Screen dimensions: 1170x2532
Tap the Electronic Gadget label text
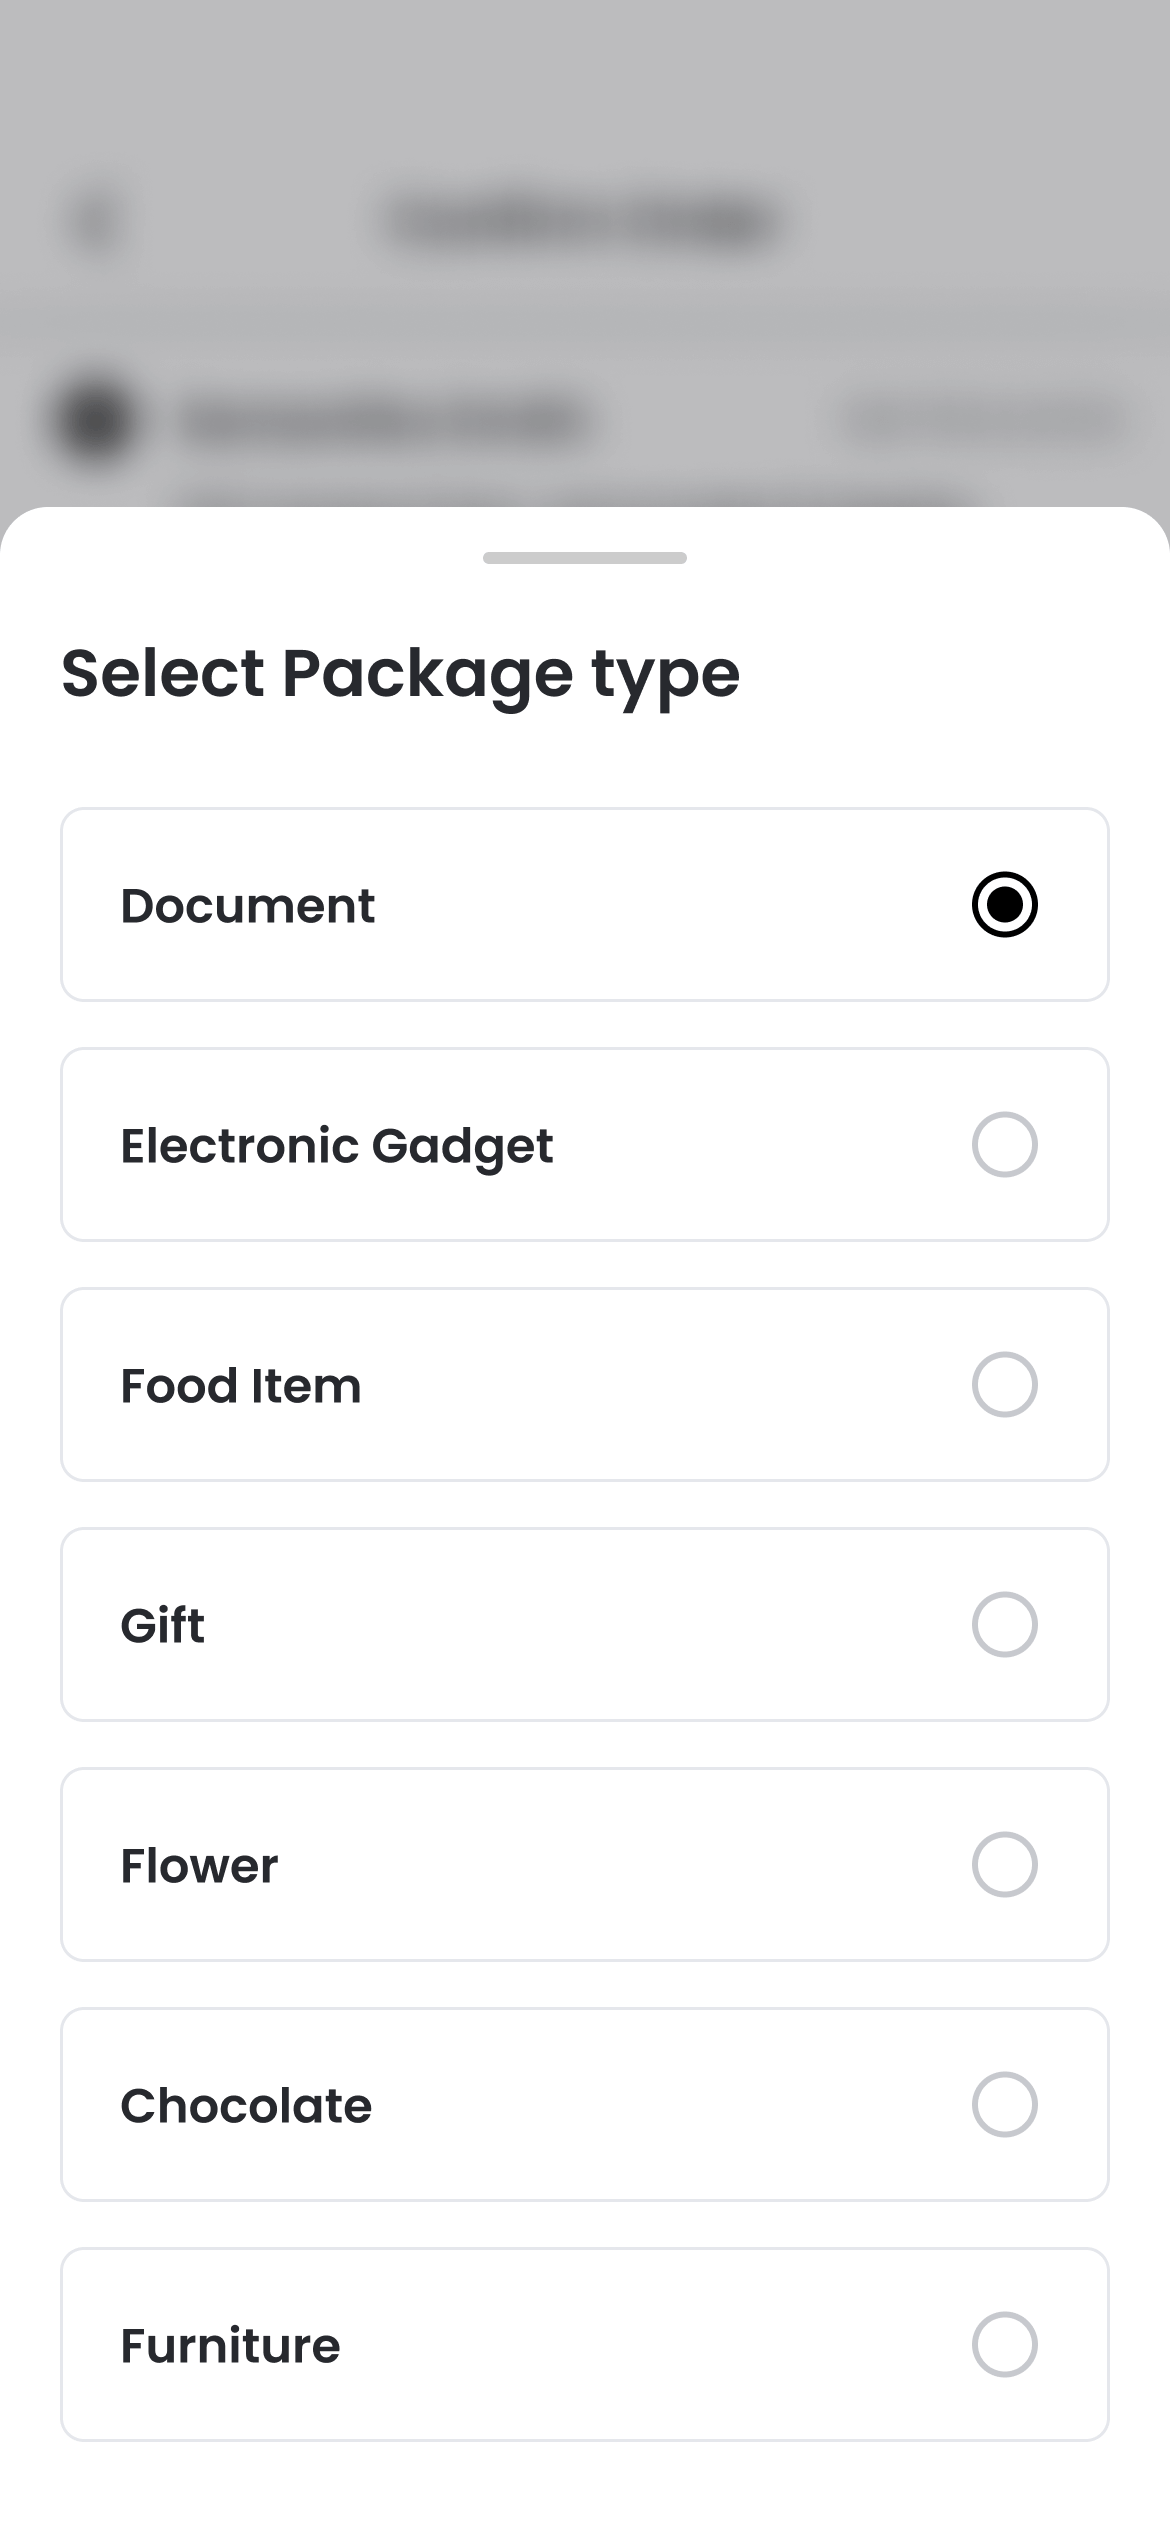point(336,1146)
